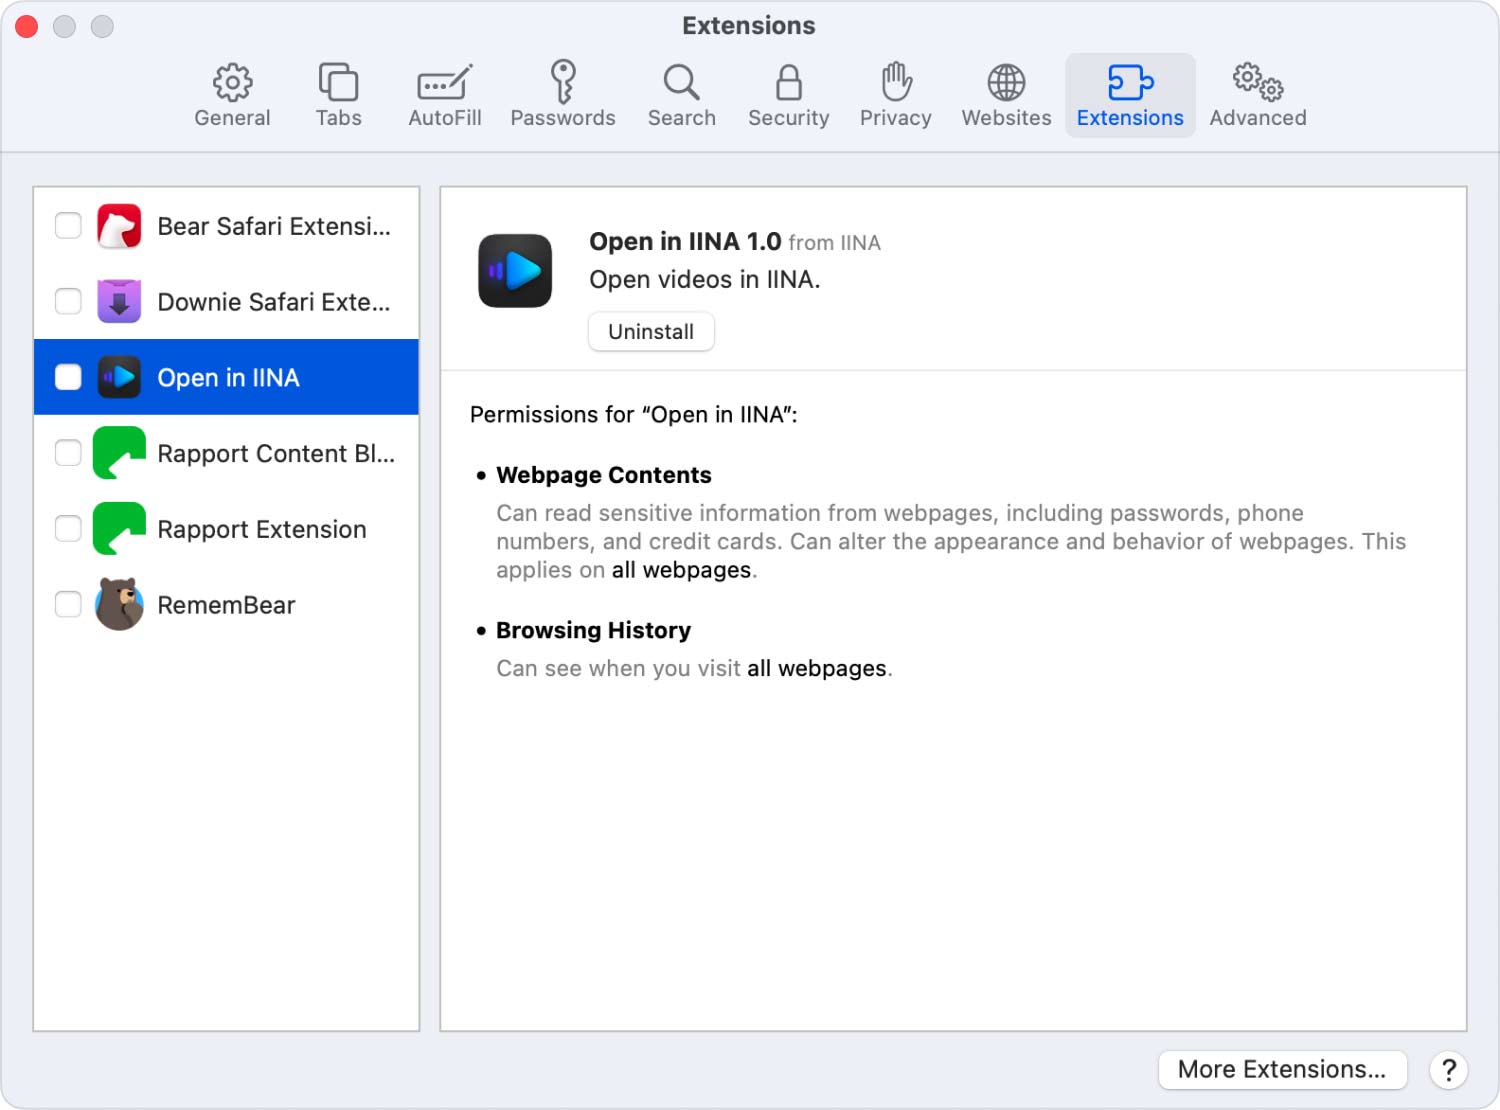
Task: Click the Permissions for Open in IINA label
Action: pyautogui.click(x=634, y=414)
